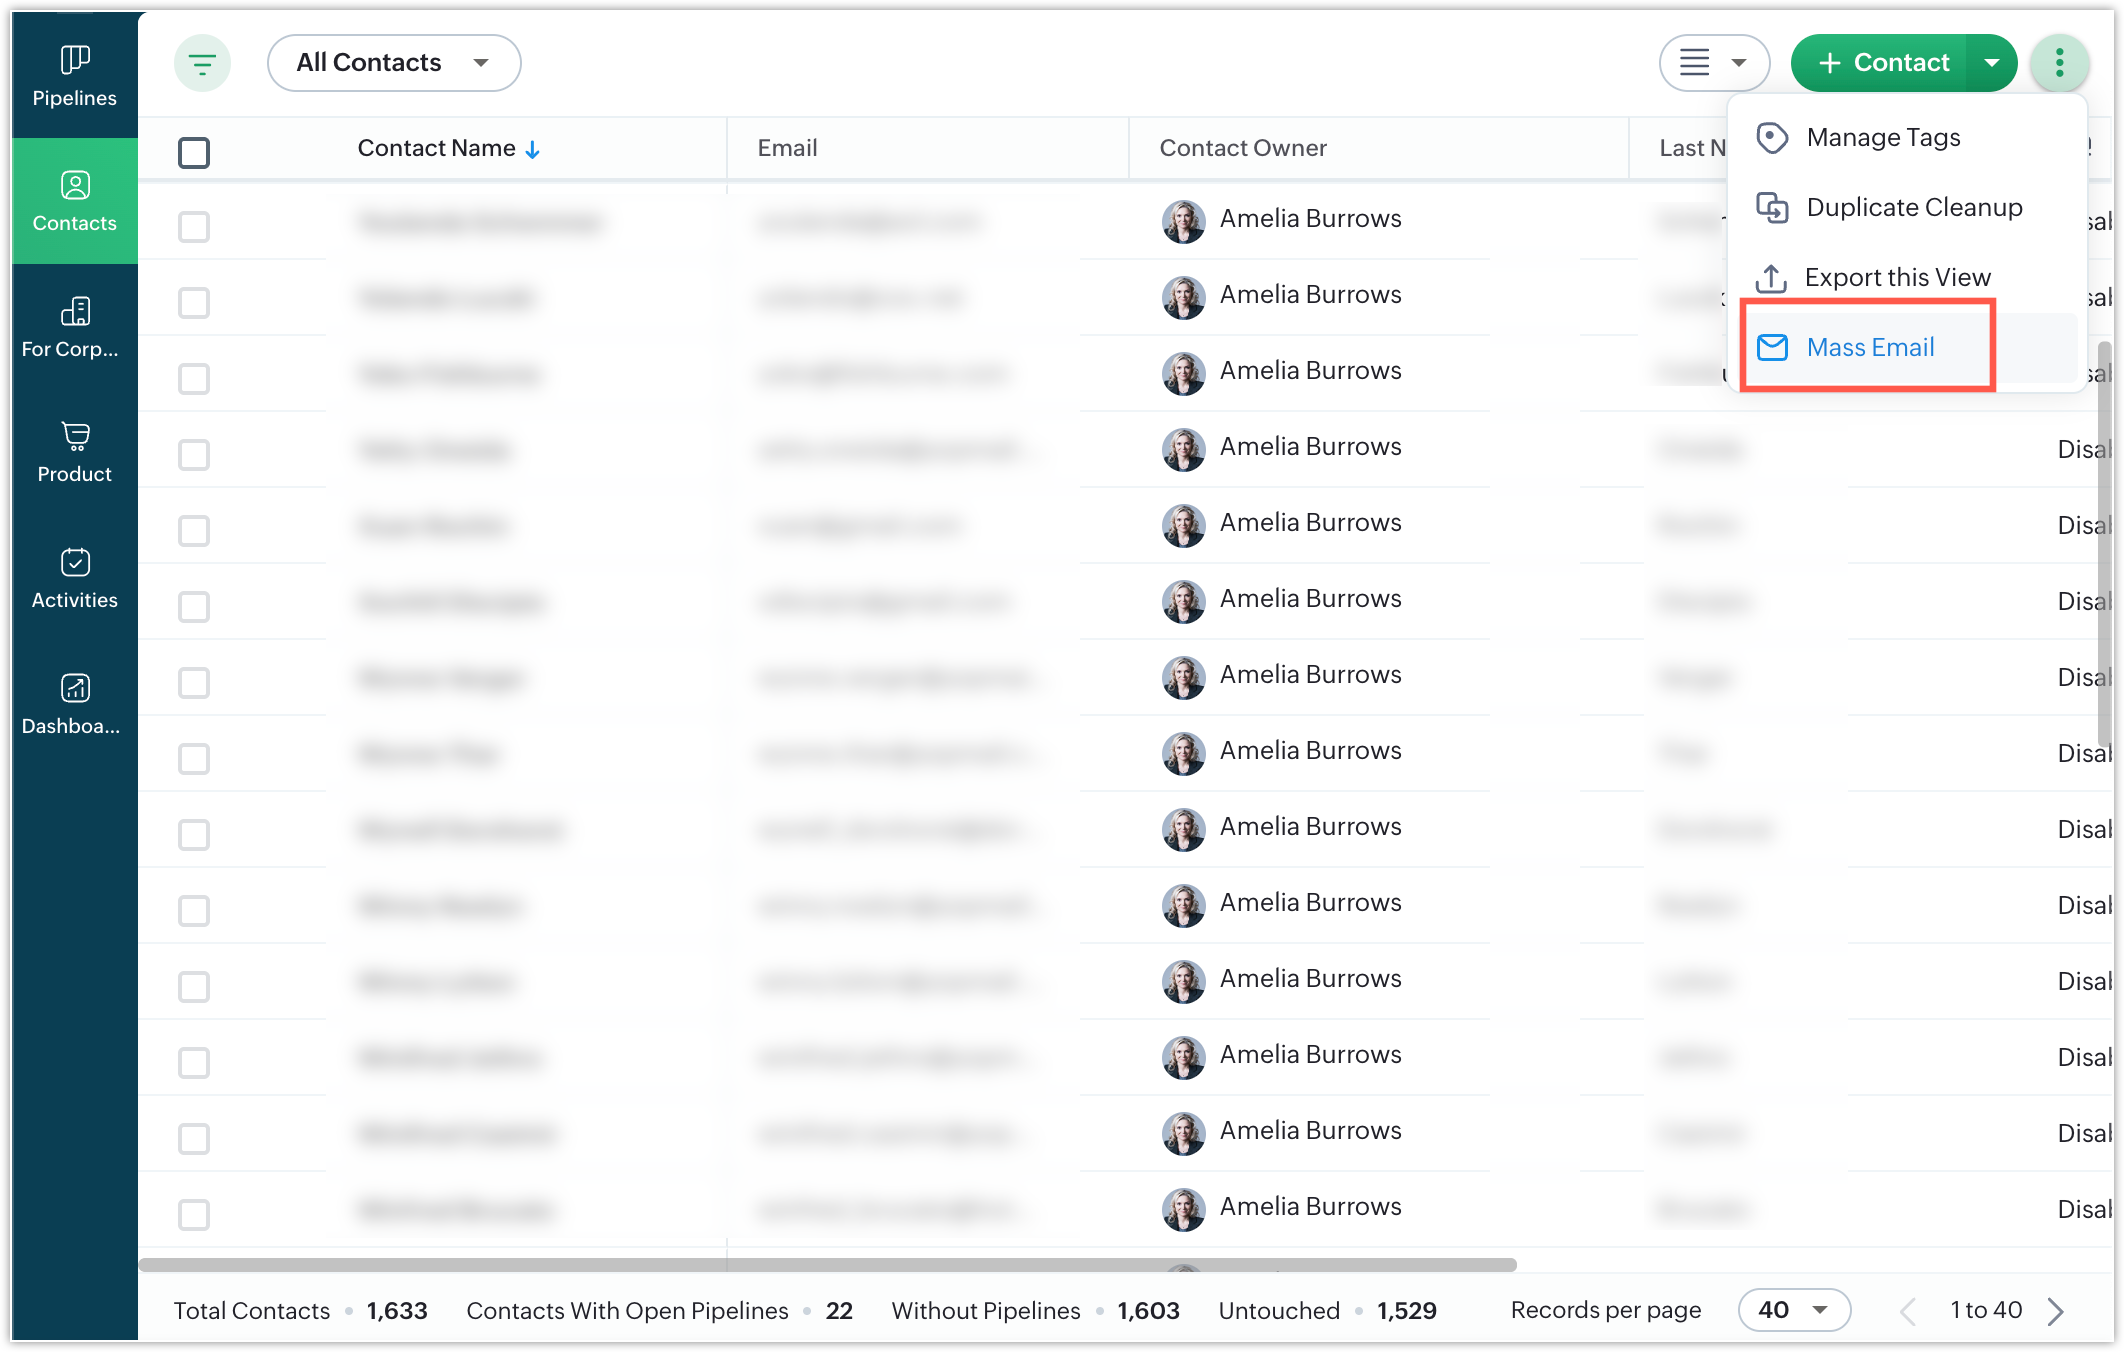Click the green filter icon
2124x1352 pixels.
(x=203, y=64)
